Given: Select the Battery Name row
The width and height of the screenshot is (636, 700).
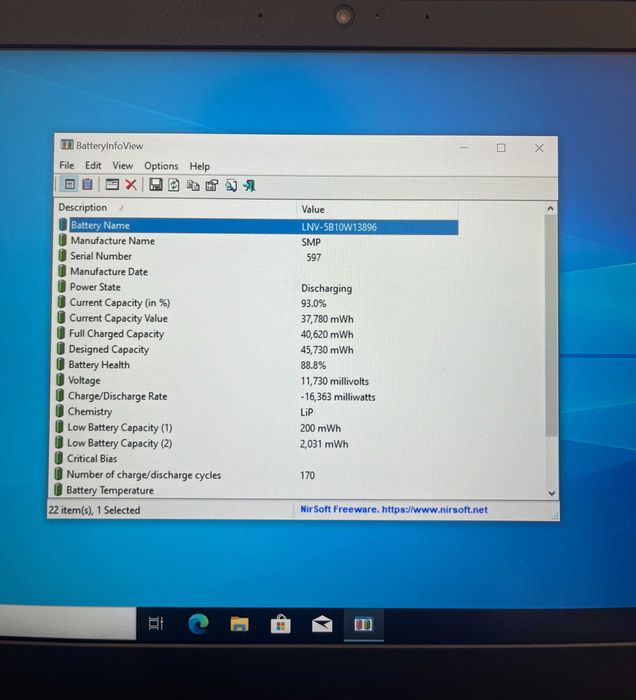Looking at the screenshot, I should pos(258,226).
